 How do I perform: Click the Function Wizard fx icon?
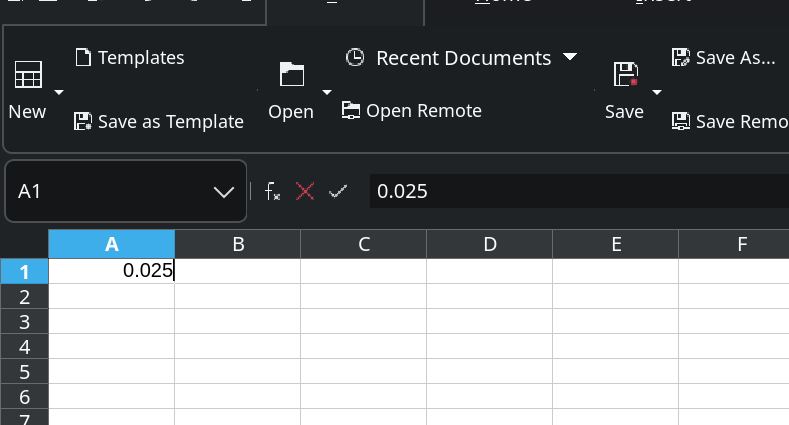[272, 191]
